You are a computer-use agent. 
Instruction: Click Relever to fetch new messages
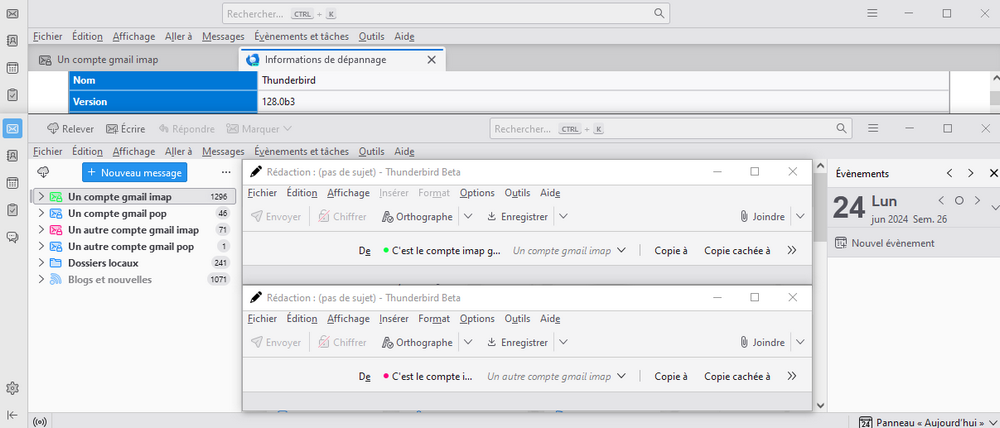tap(70, 129)
